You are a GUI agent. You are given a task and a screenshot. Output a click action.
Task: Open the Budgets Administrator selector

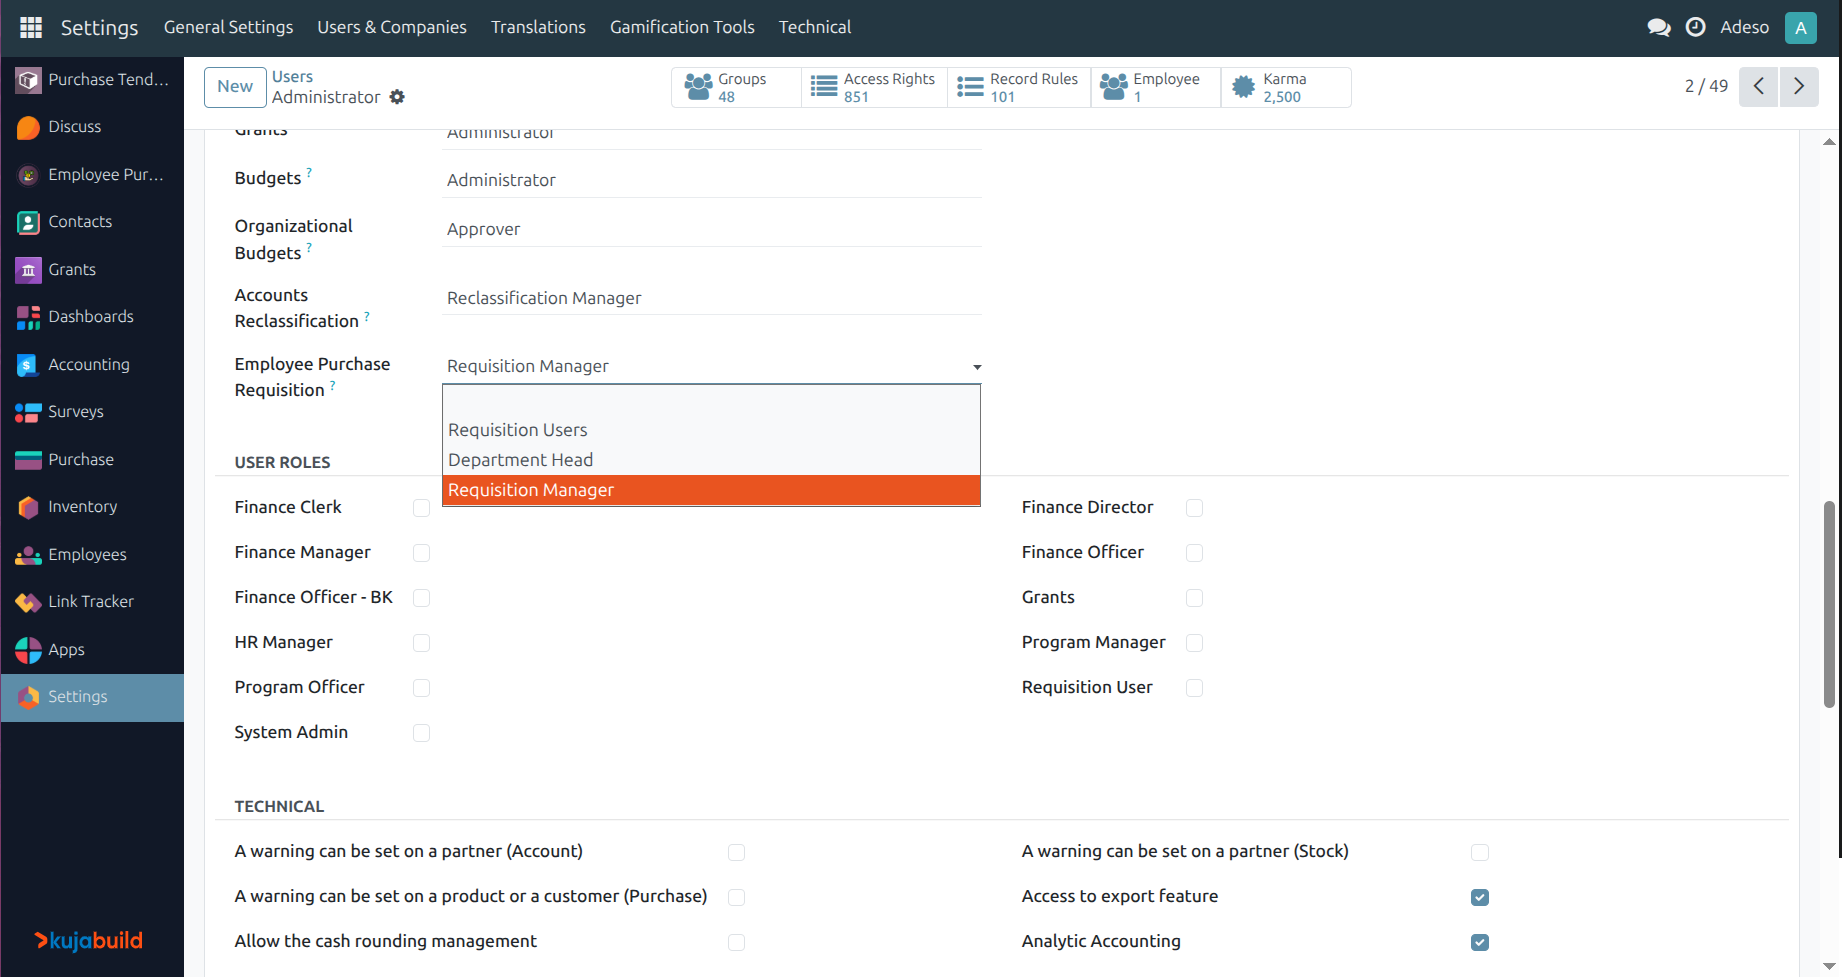(x=711, y=180)
